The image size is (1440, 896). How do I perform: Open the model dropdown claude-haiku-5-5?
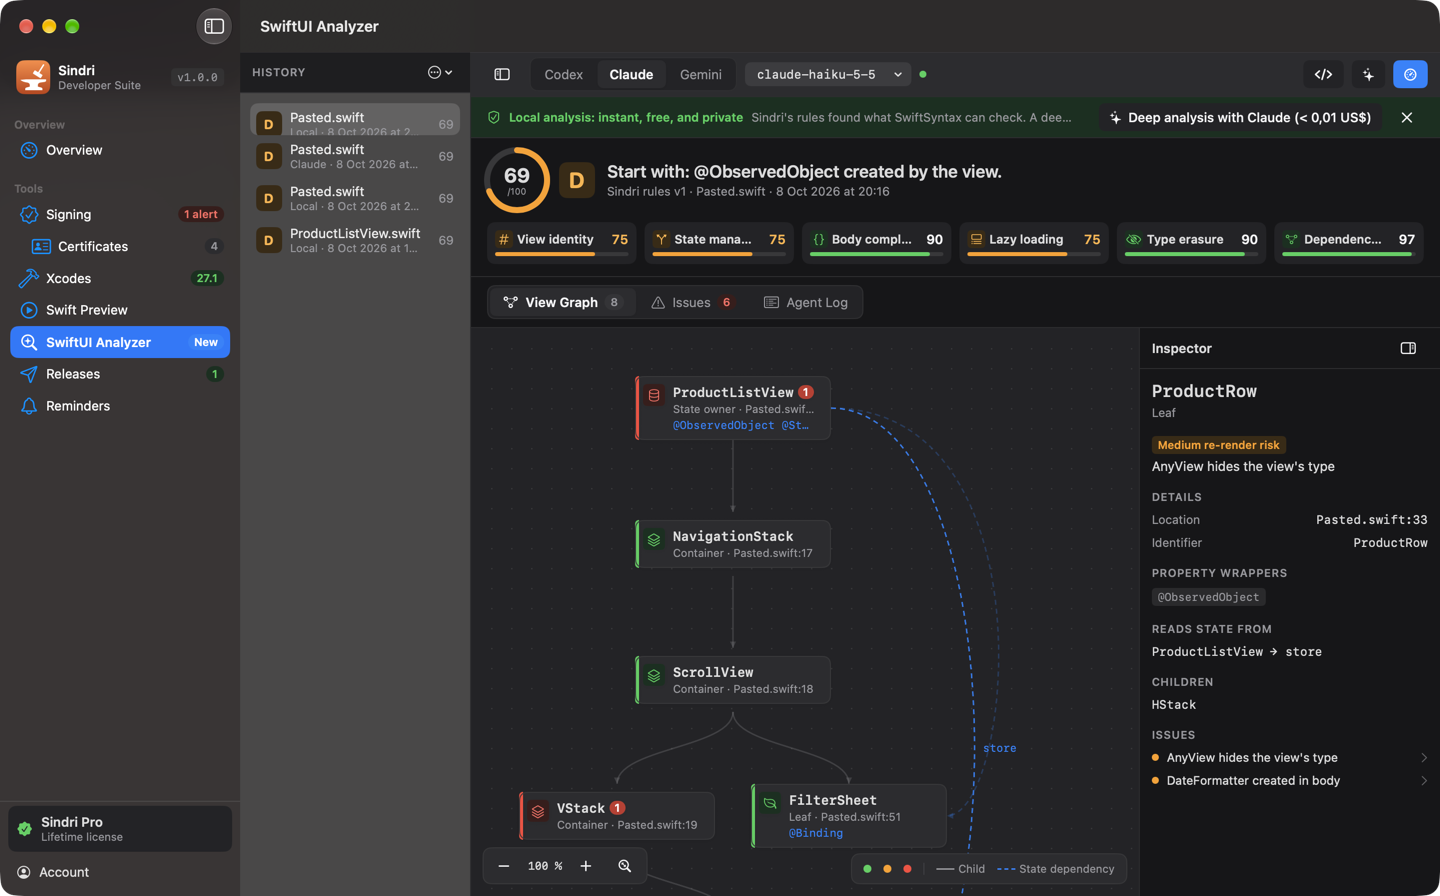(827, 74)
